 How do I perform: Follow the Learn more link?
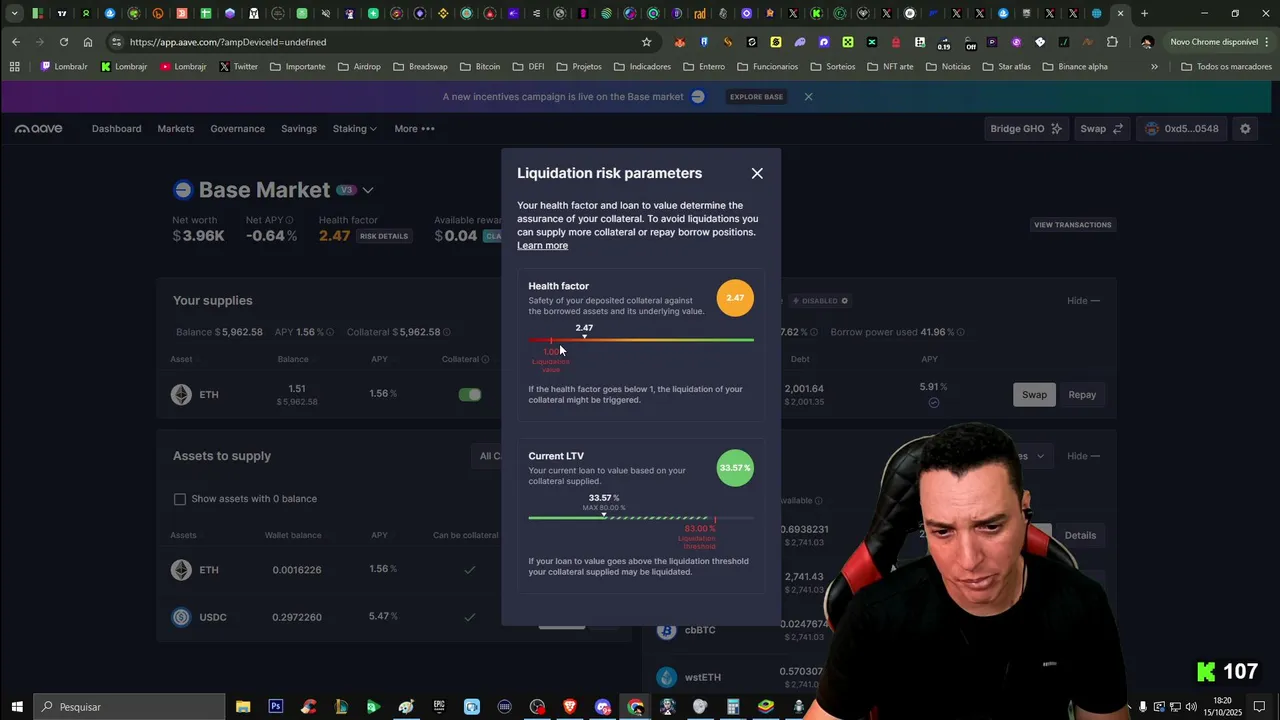pos(542,246)
